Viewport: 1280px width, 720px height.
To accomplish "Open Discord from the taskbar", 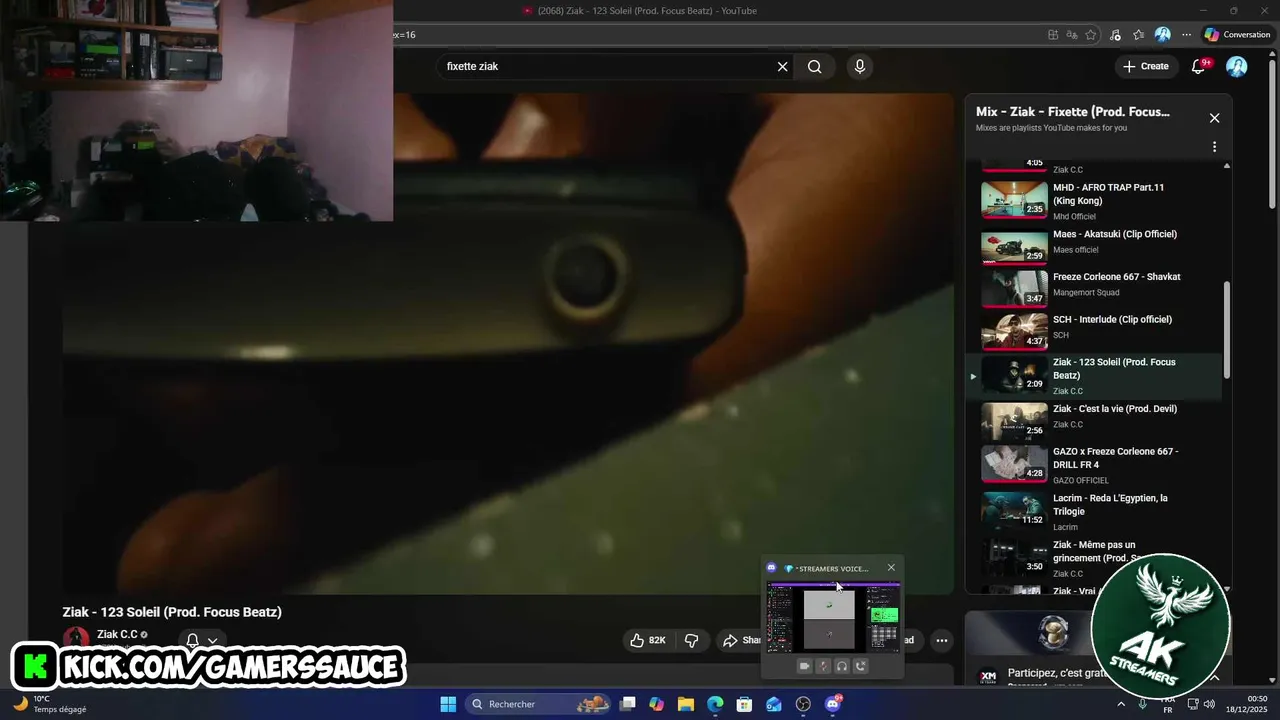I will pyautogui.click(x=833, y=704).
